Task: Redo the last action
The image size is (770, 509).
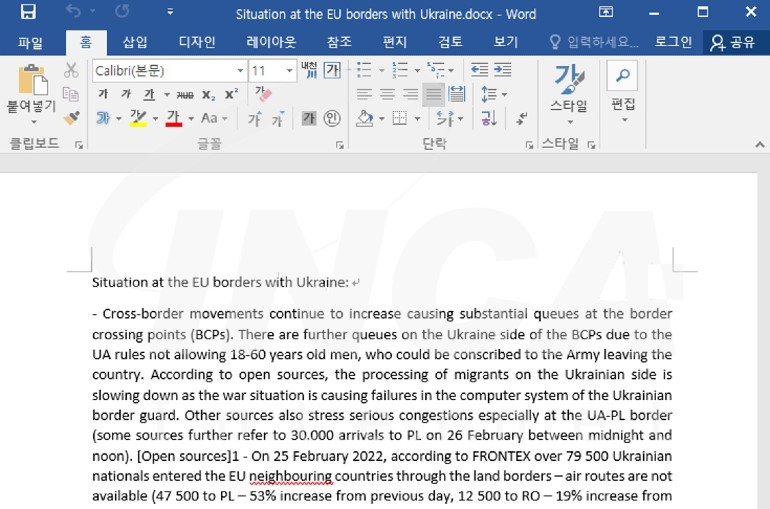Action: click(x=122, y=12)
